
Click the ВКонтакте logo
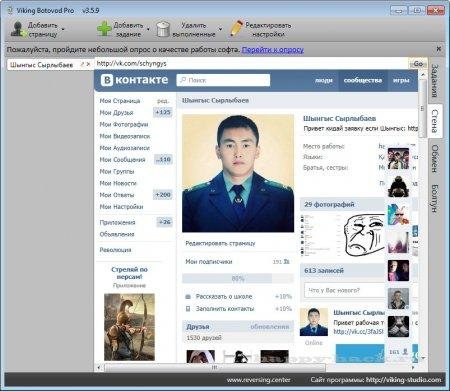[134, 80]
